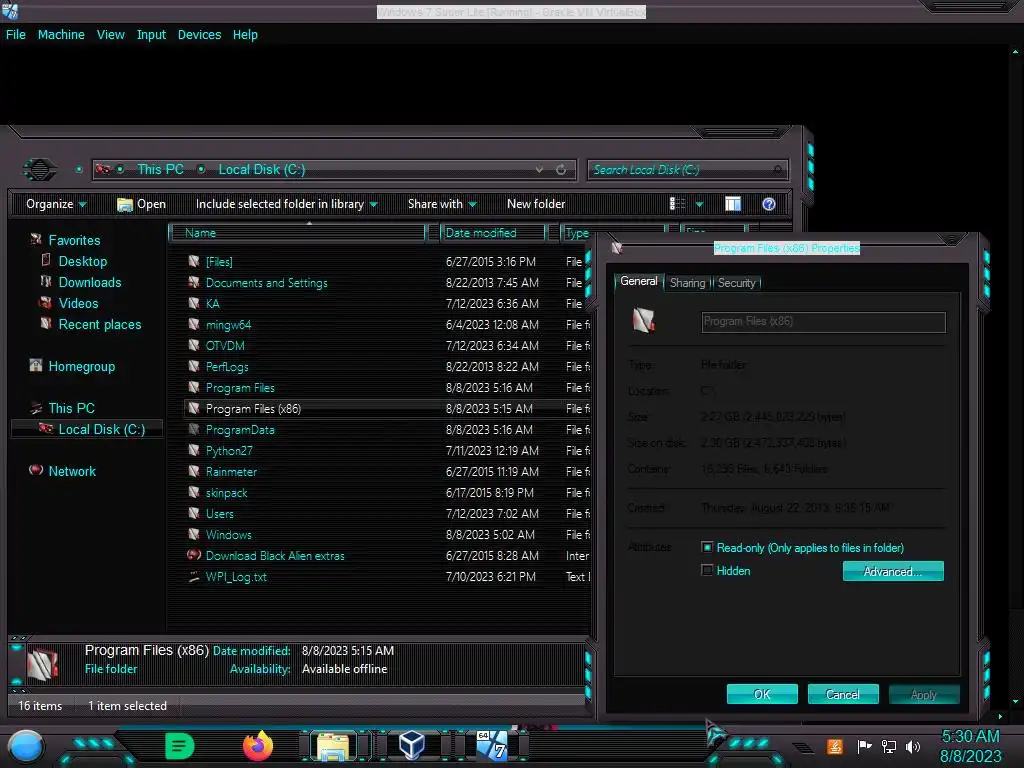Viewport: 1024px width, 768px height.
Task: Click the Documents and Settings folder icon
Action: click(193, 282)
